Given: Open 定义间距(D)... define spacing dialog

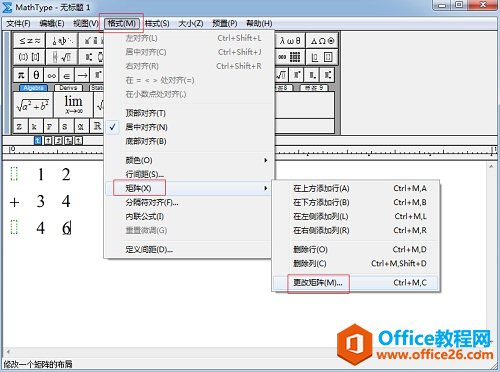Looking at the screenshot, I should pyautogui.click(x=149, y=249).
